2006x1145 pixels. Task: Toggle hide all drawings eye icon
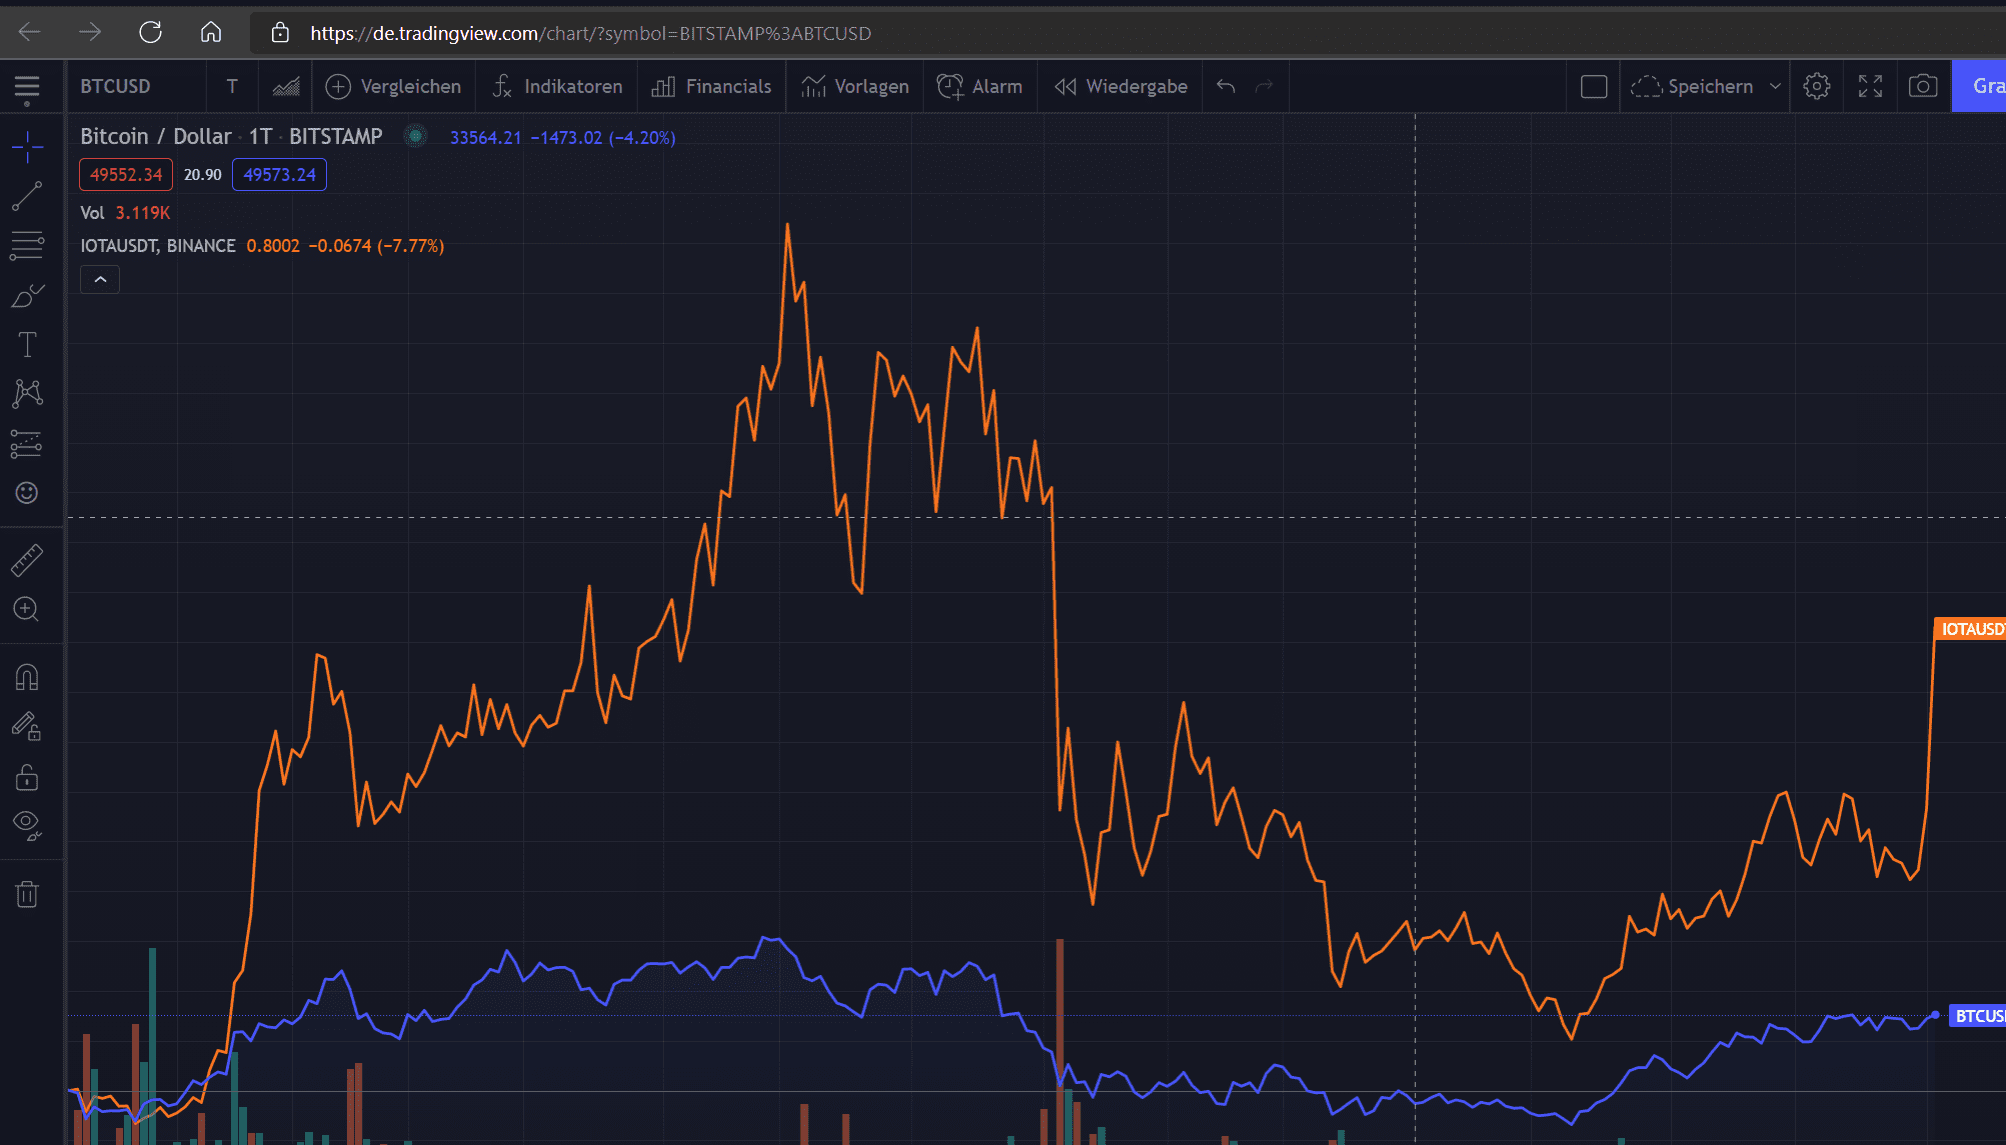(27, 825)
